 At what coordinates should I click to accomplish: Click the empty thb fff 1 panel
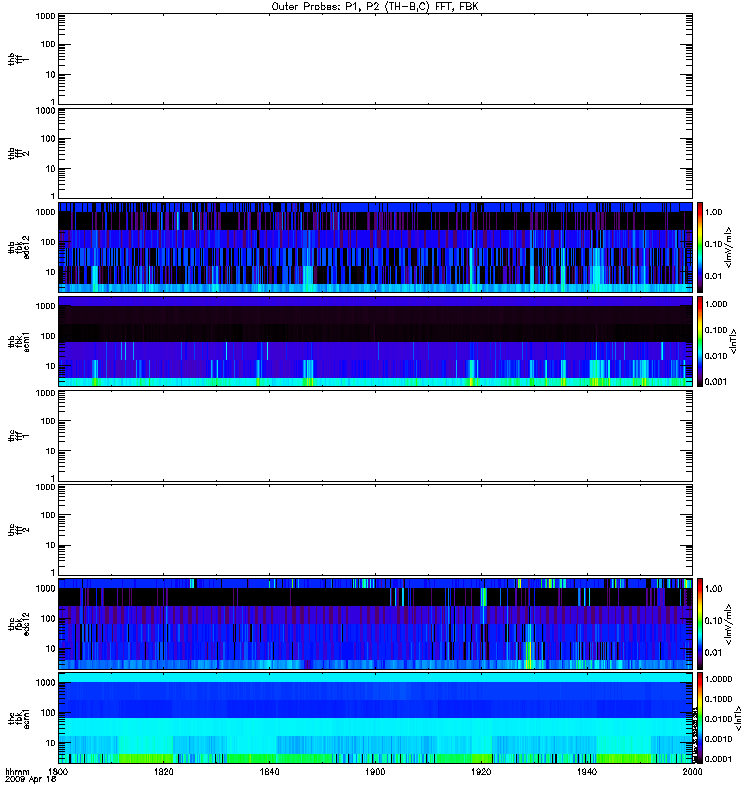375,59
